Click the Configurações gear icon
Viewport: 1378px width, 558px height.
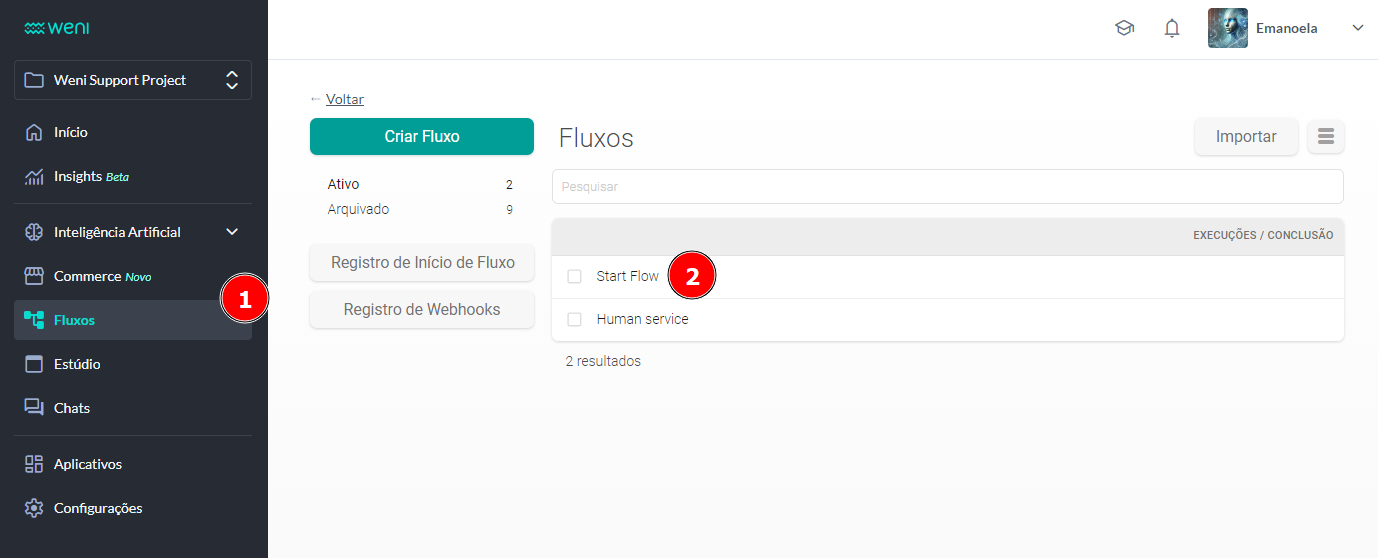pyautogui.click(x=34, y=508)
